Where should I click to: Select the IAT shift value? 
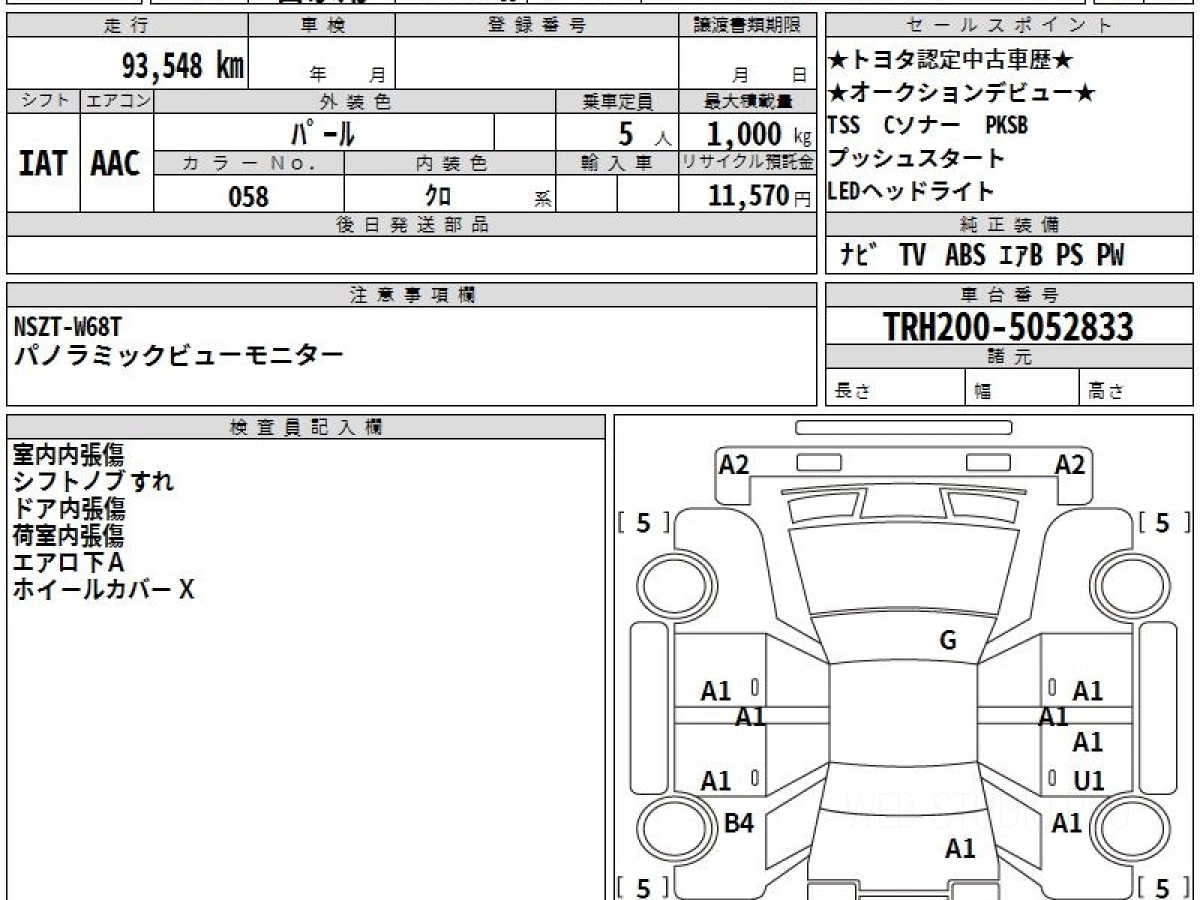tap(44, 163)
